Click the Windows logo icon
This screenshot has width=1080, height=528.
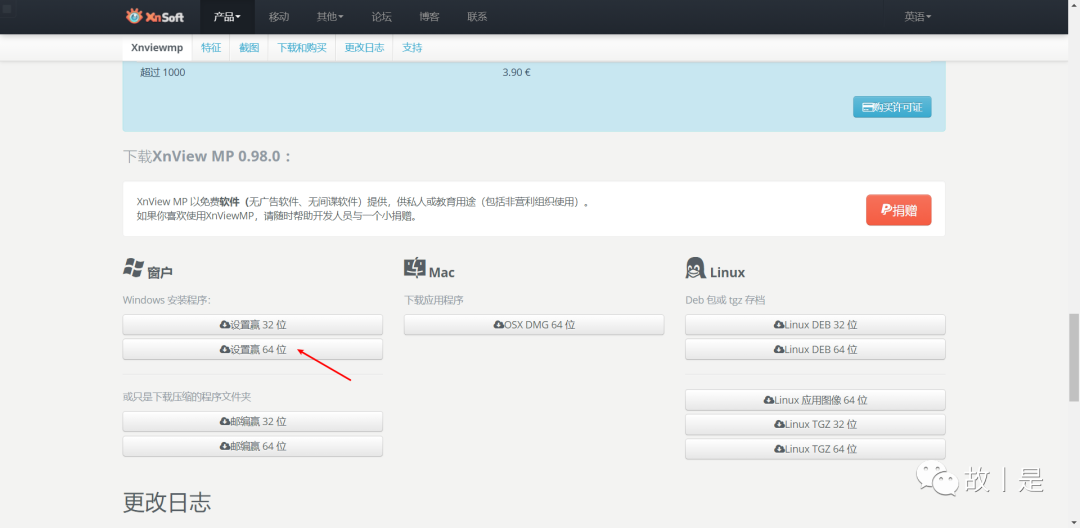[133, 268]
